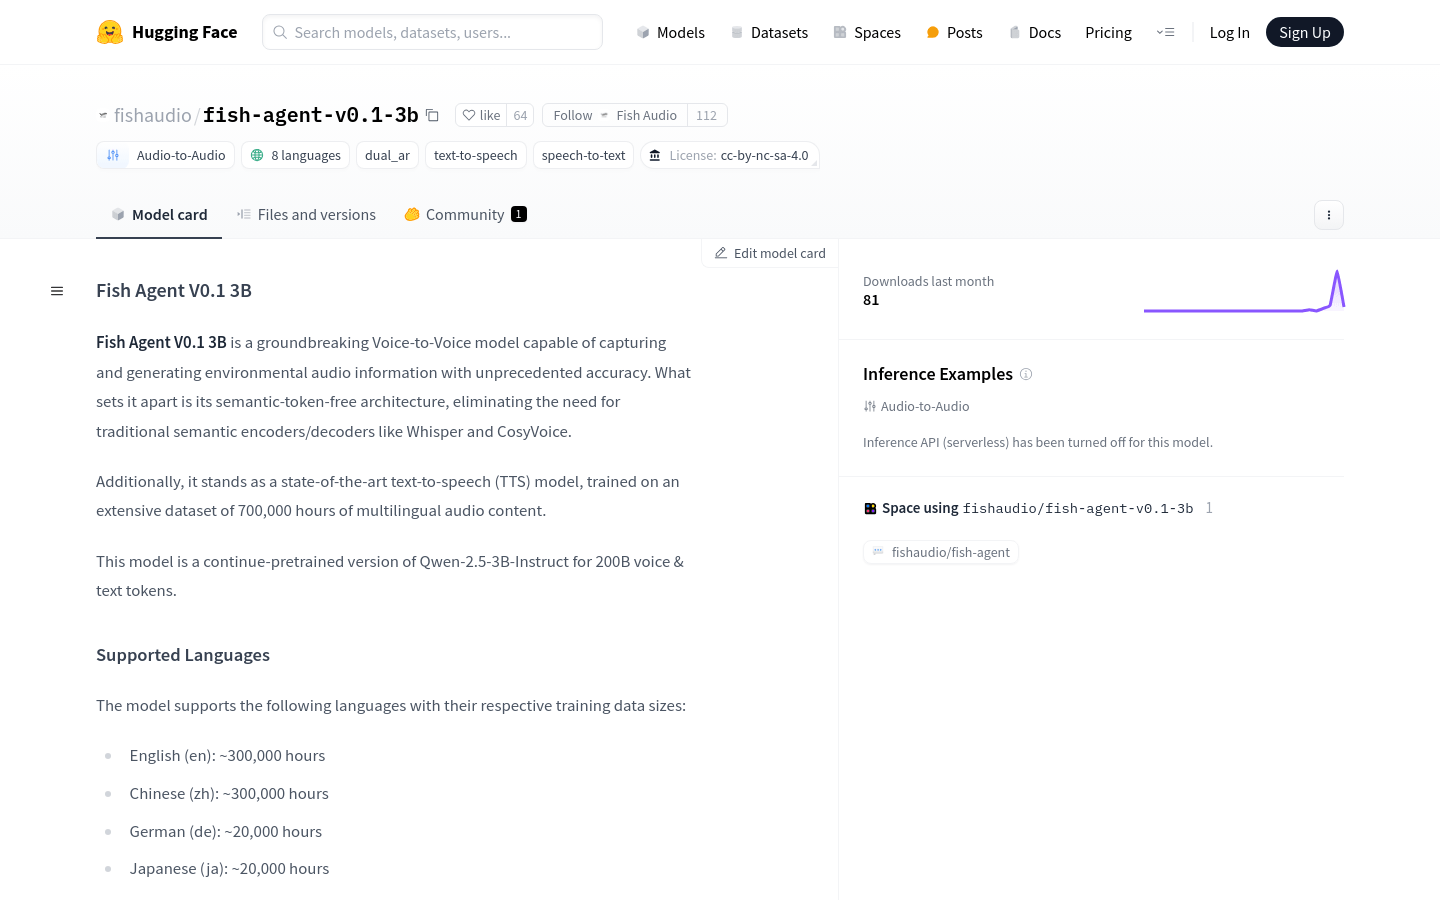Open the three-dot model options menu
The image size is (1440, 900).
(x=1328, y=215)
